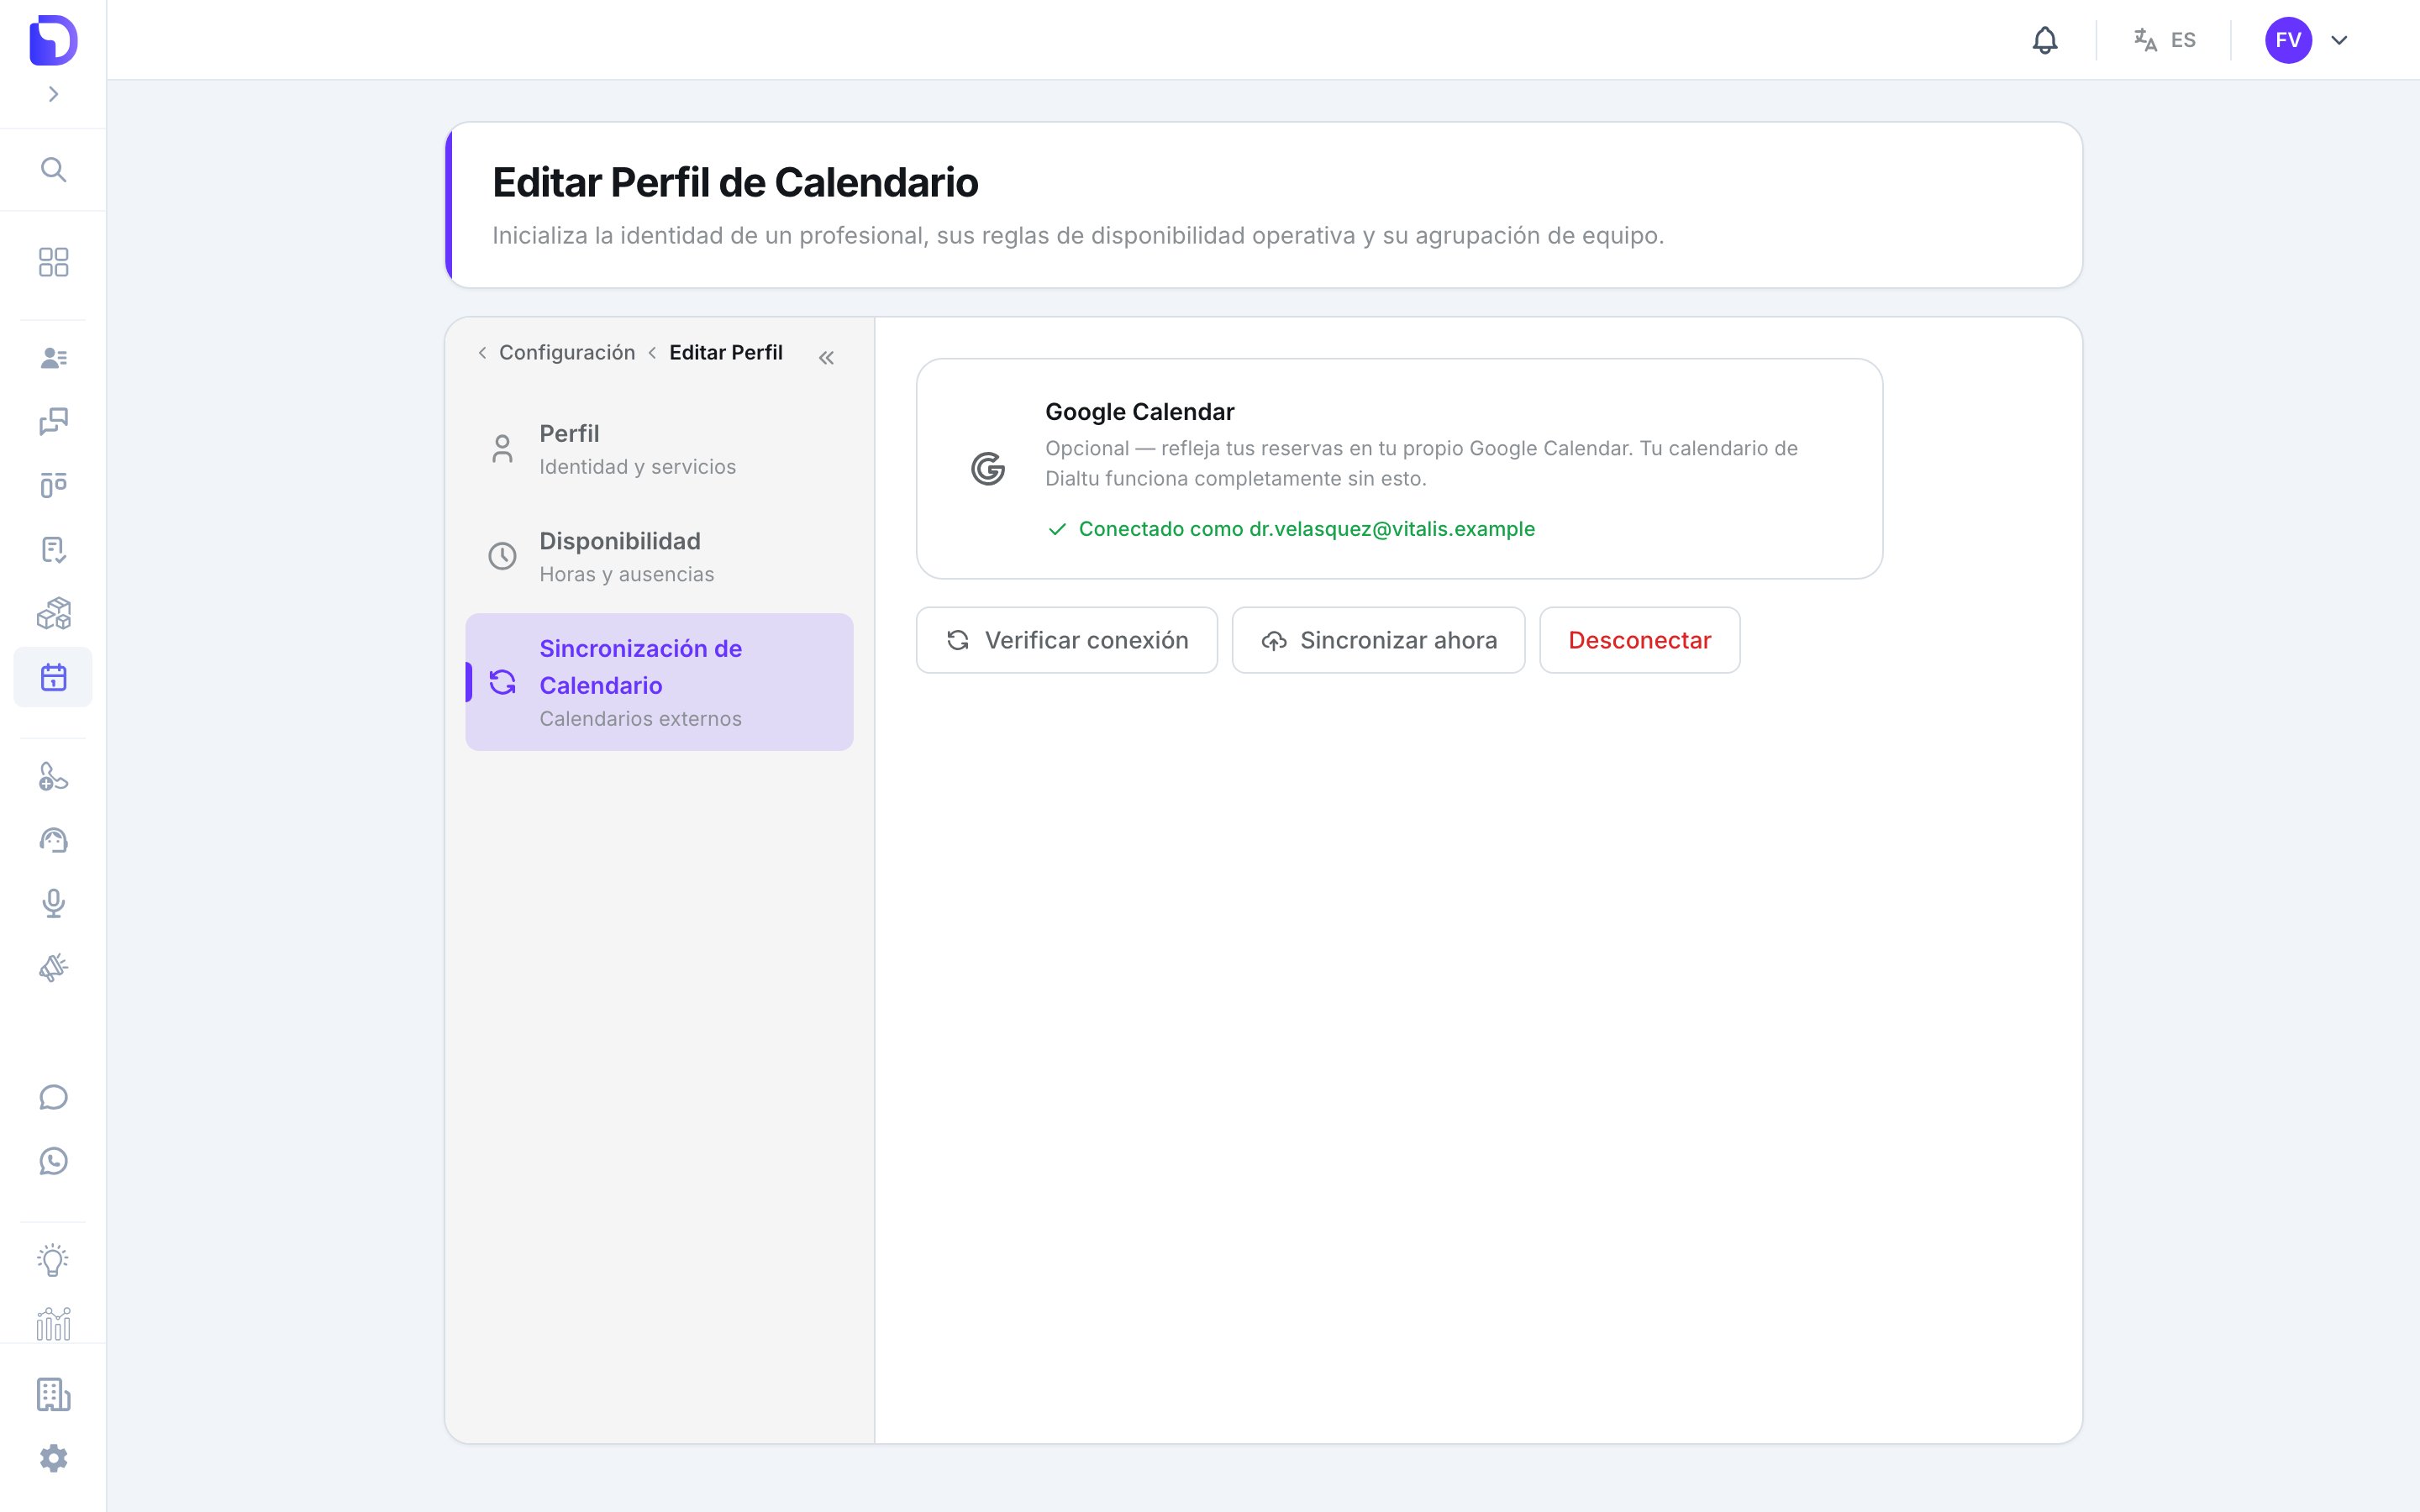Open the kanban board icon
This screenshot has width=2420, height=1512.
click(x=53, y=485)
